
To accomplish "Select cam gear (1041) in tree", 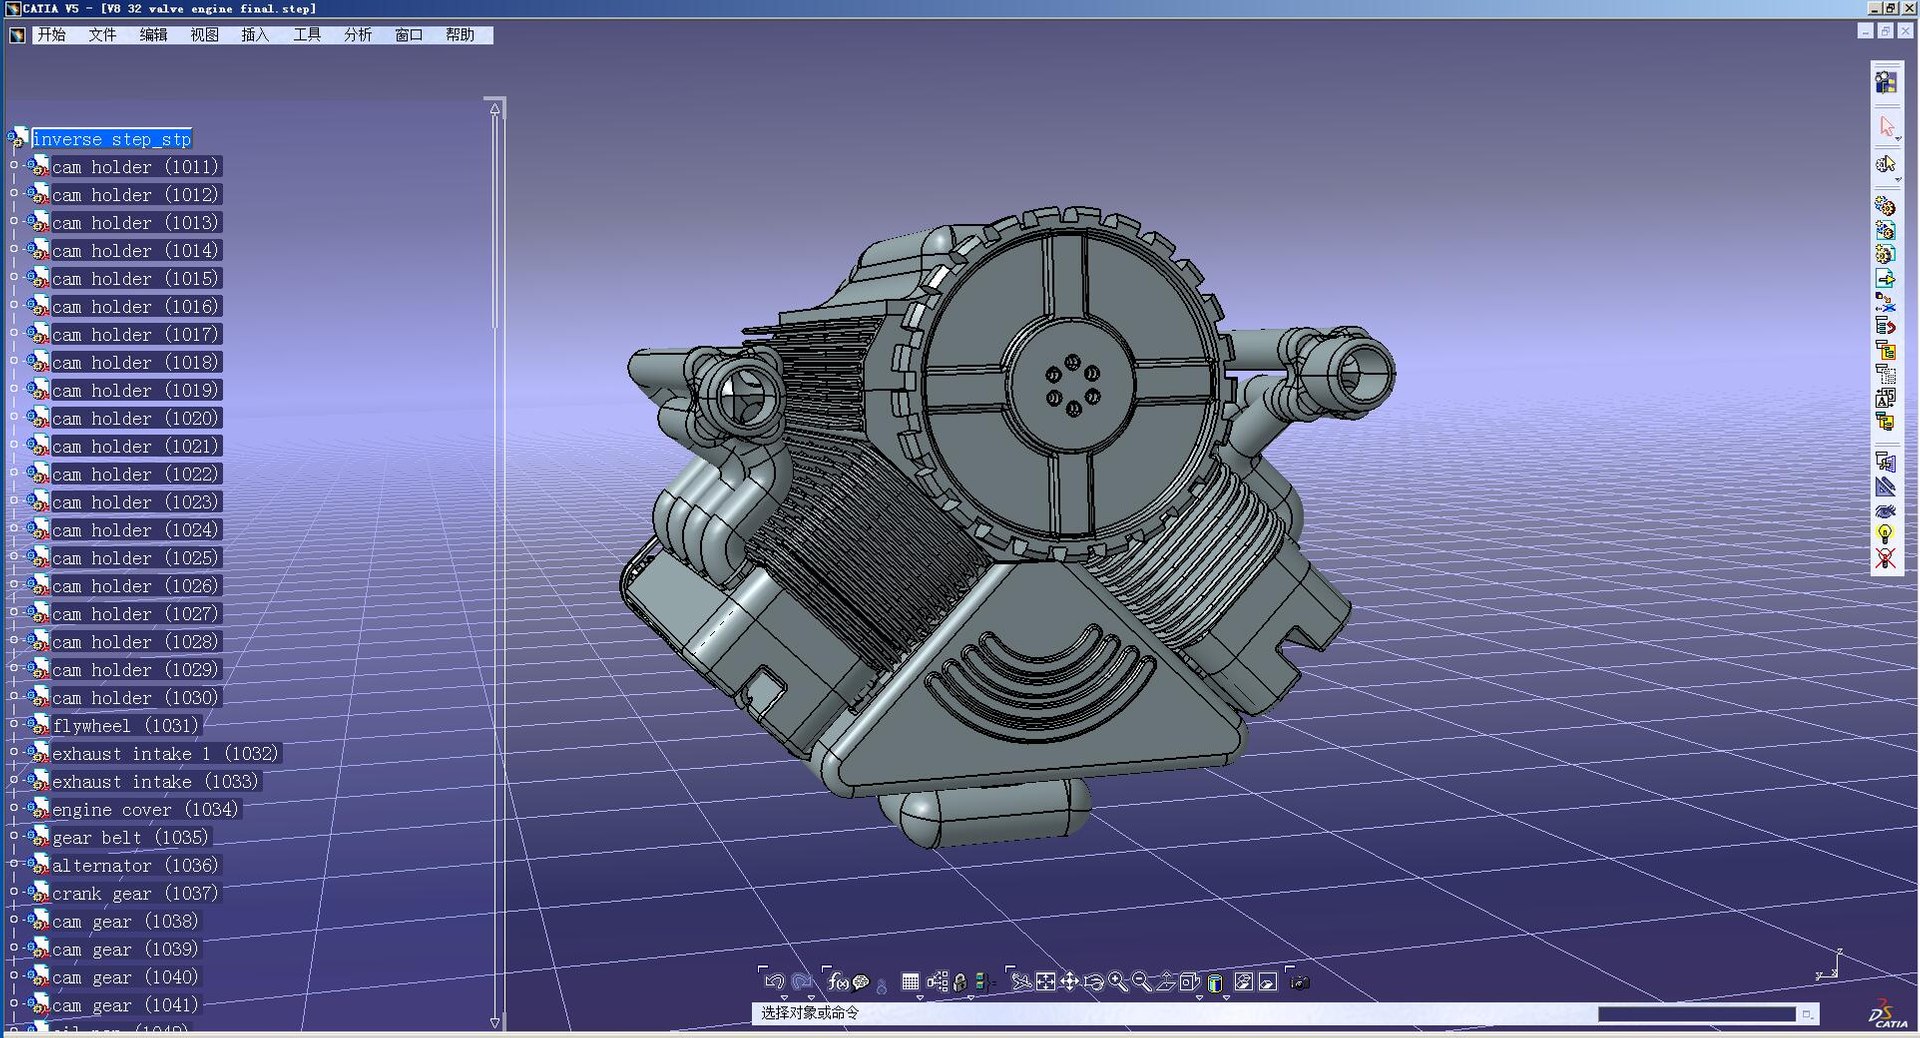I will tap(125, 1005).
